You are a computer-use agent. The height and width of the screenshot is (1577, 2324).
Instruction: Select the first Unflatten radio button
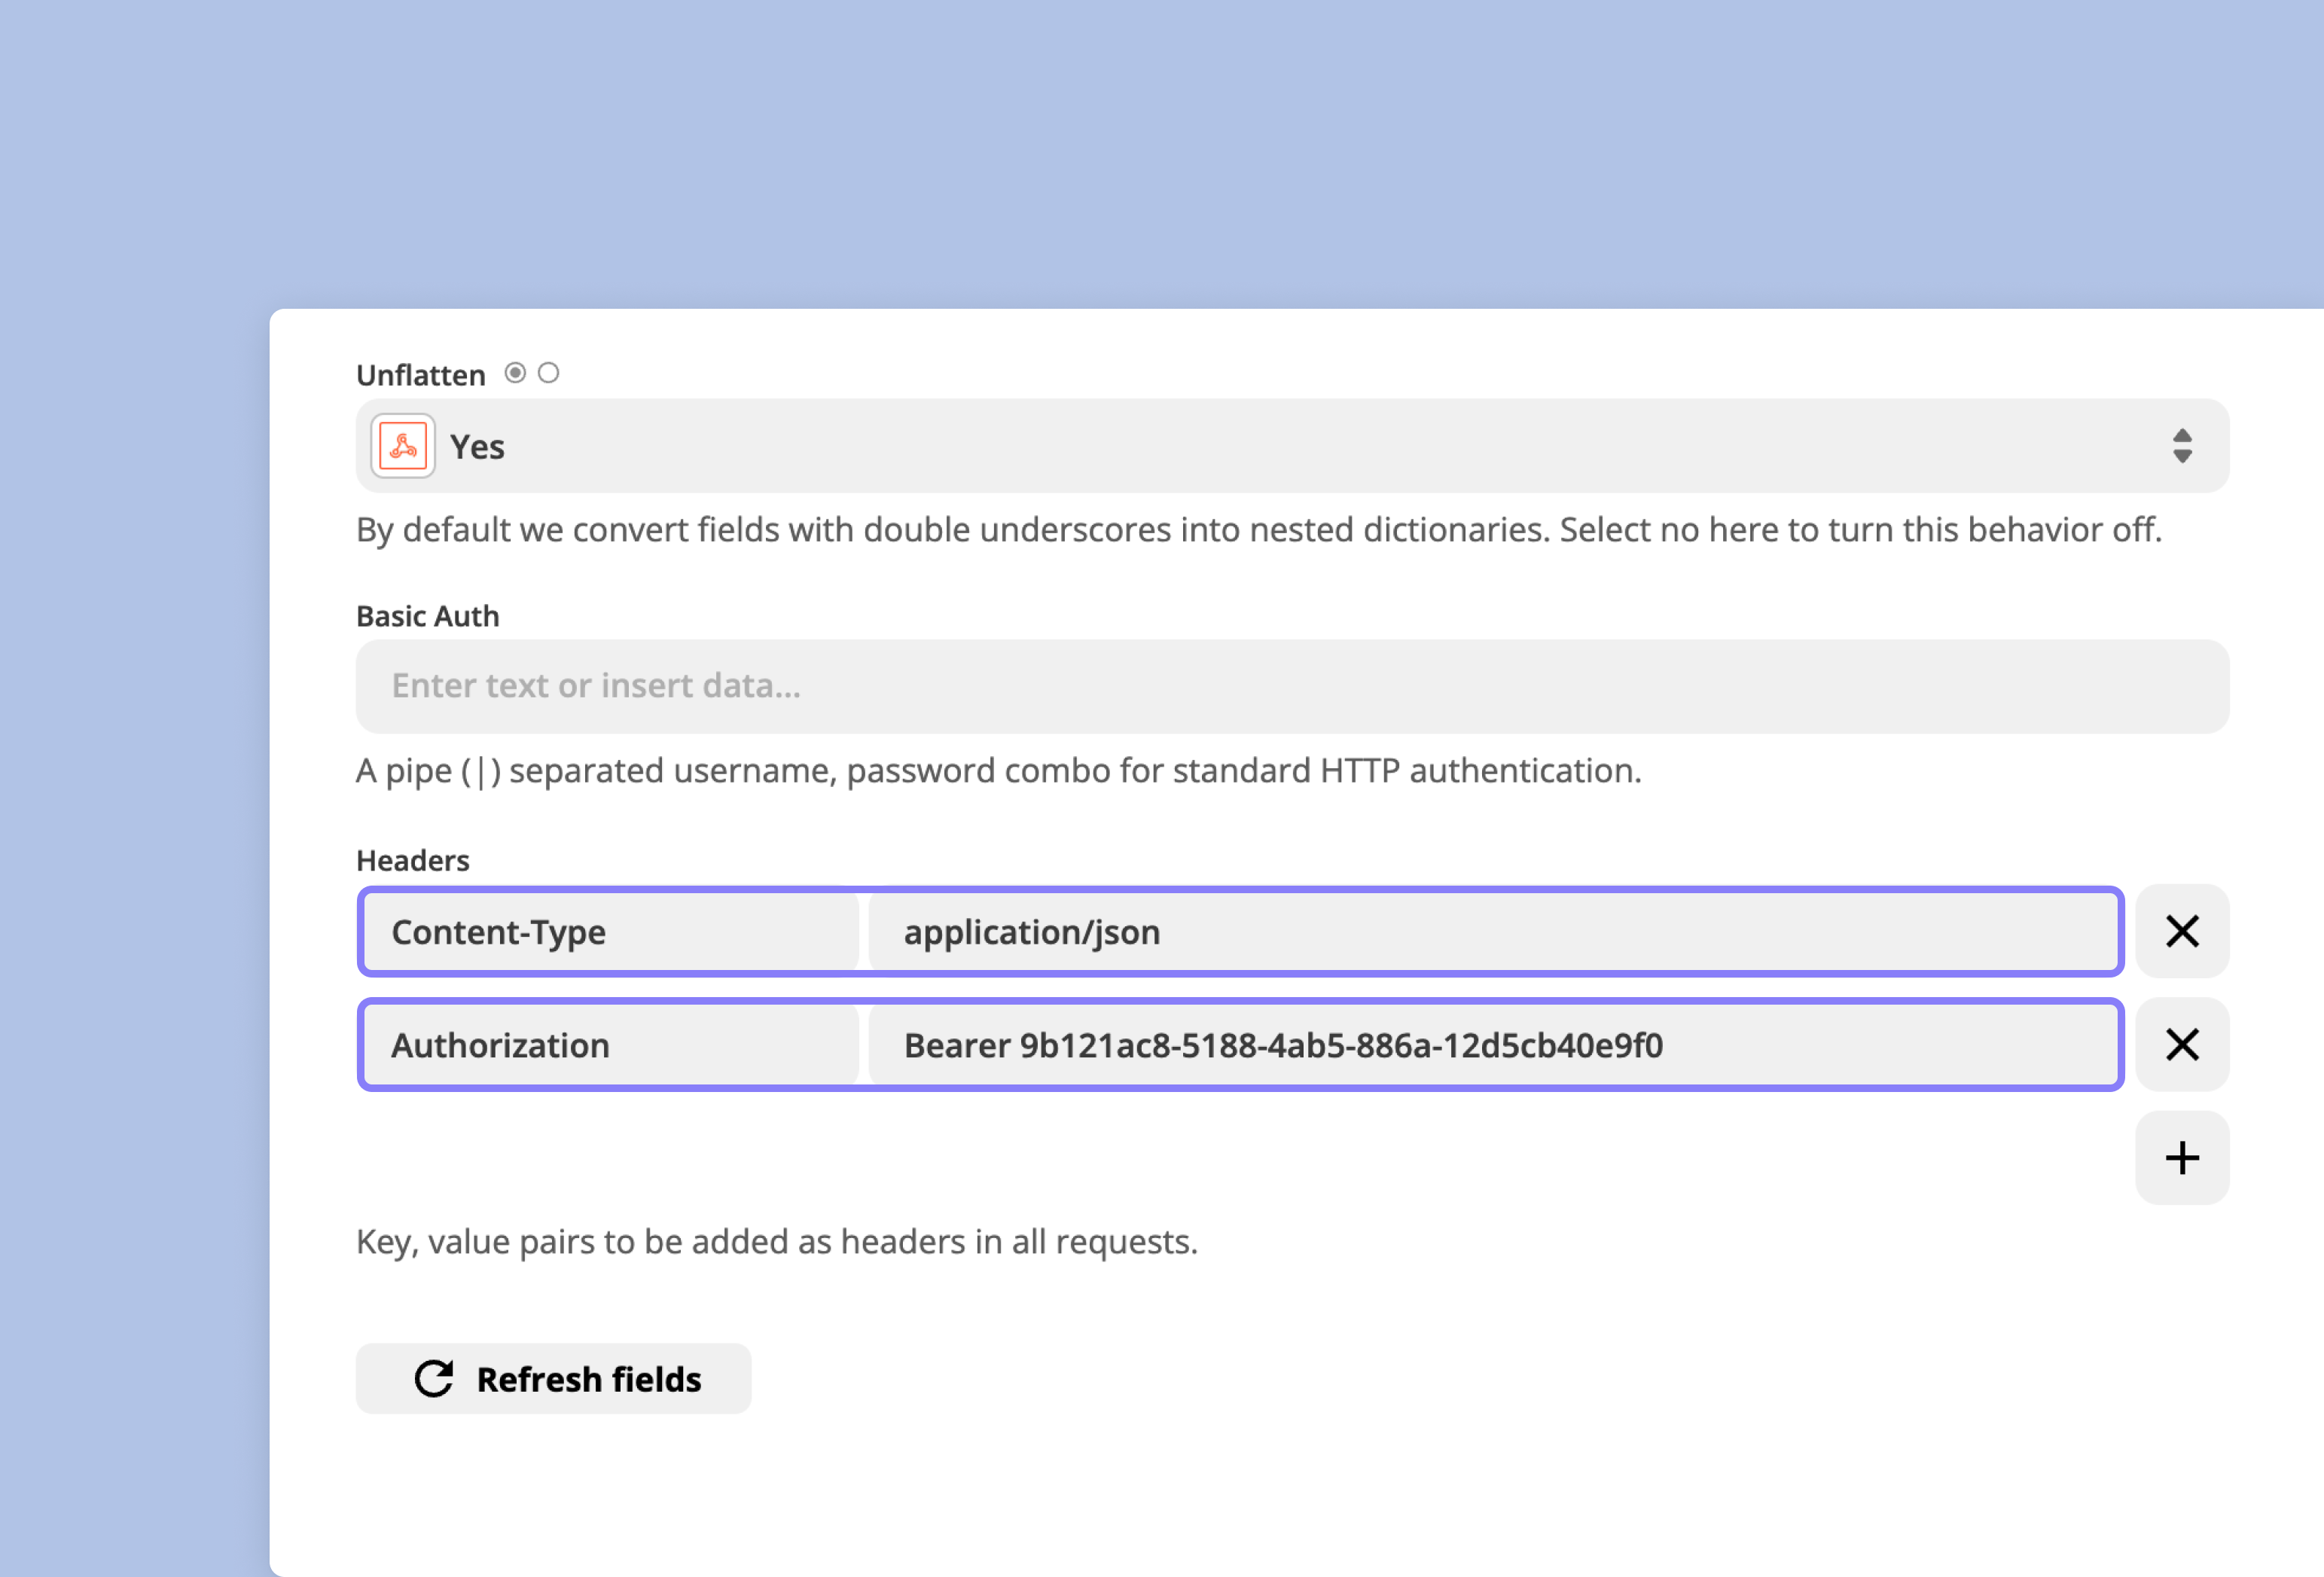515,373
